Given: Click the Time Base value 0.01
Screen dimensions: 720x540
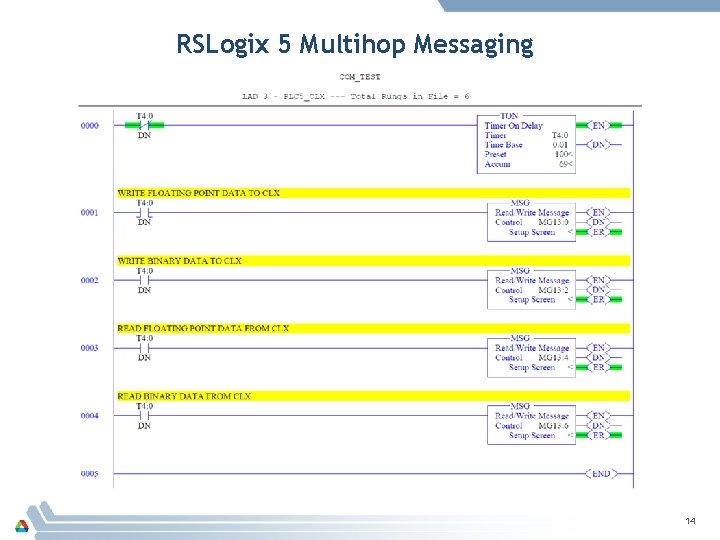Looking at the screenshot, I should pyautogui.click(x=560, y=145).
